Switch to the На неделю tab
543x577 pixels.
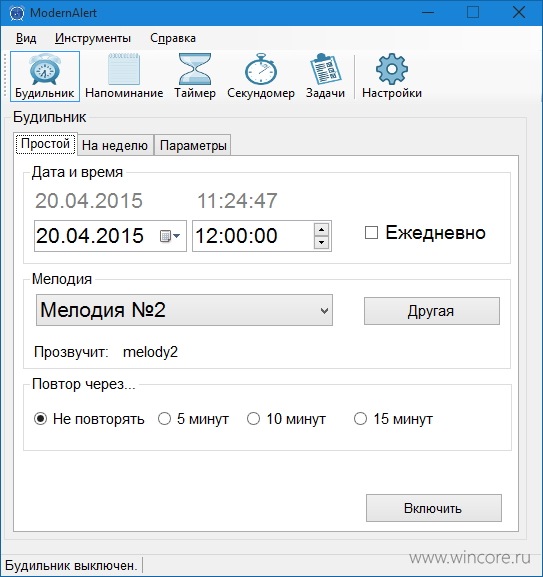(115, 145)
